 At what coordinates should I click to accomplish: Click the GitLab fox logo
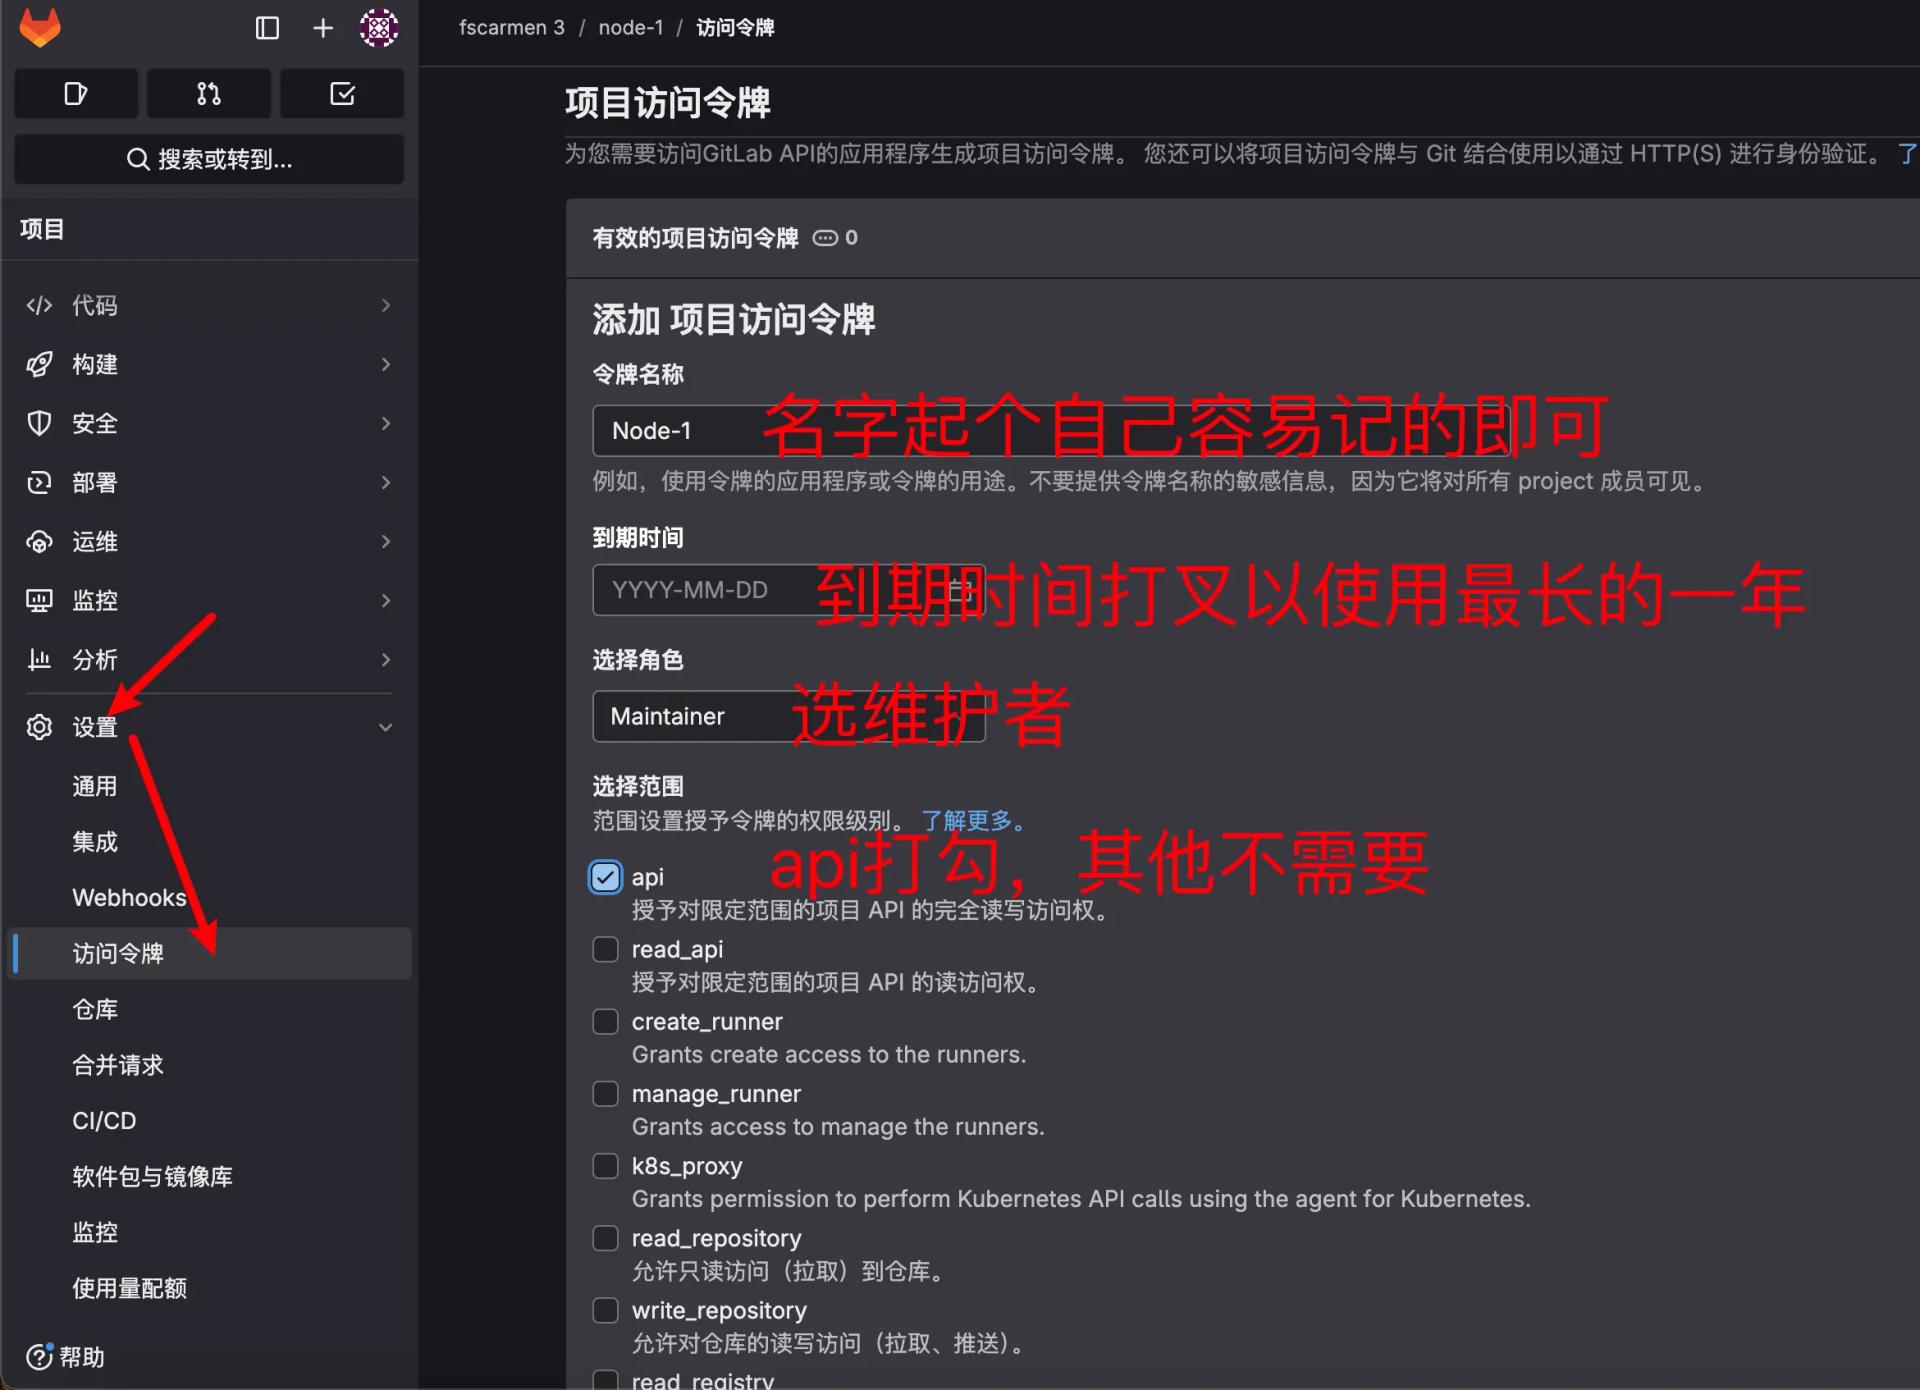pyautogui.click(x=40, y=27)
